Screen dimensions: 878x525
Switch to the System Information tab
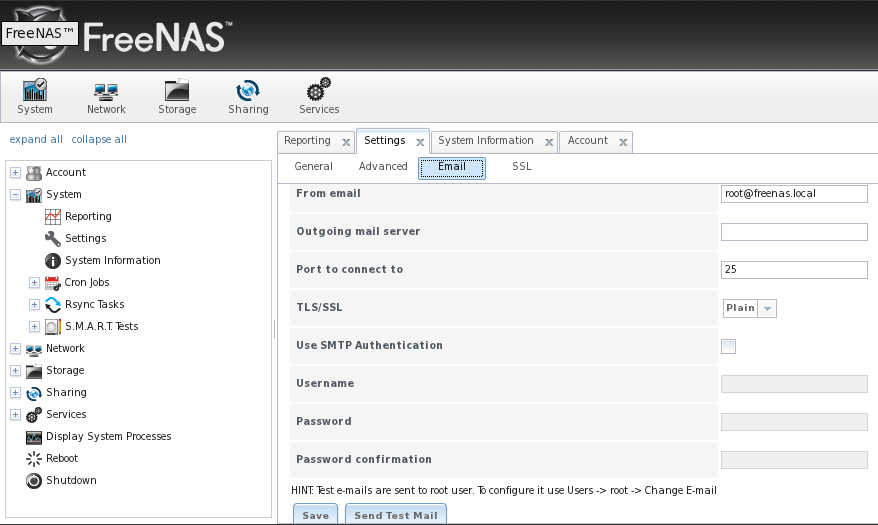485,140
